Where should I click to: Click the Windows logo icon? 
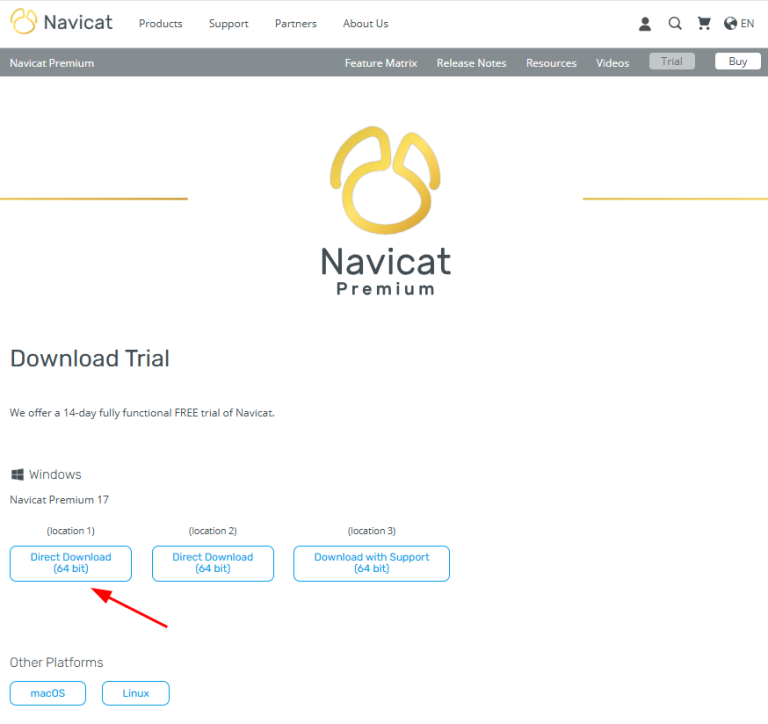[17, 475]
